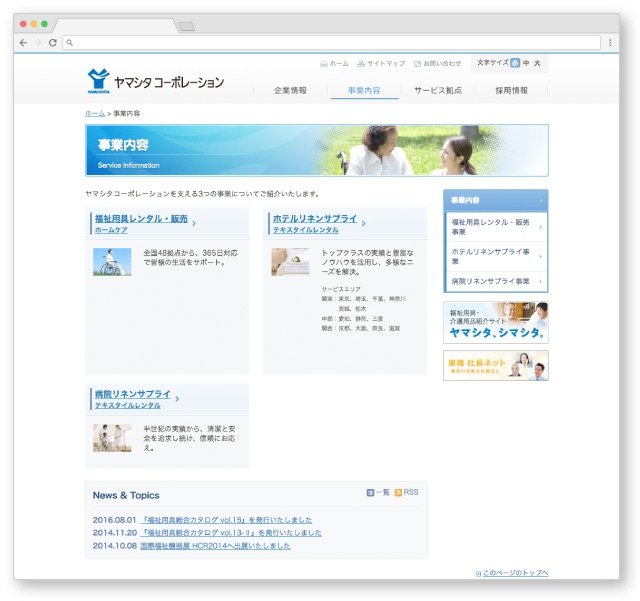Click the date text 2016.08.01

pos(114,520)
